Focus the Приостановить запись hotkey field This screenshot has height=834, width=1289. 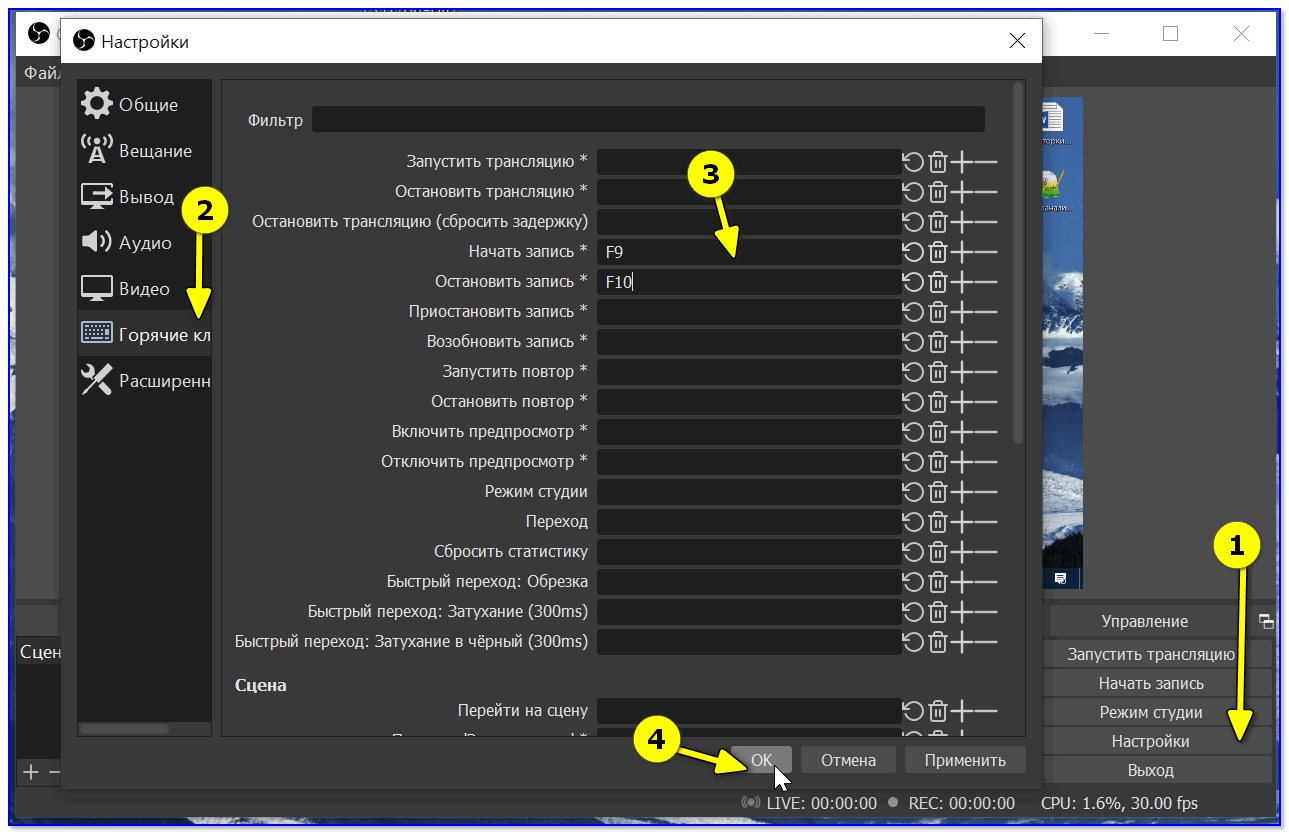click(x=749, y=312)
